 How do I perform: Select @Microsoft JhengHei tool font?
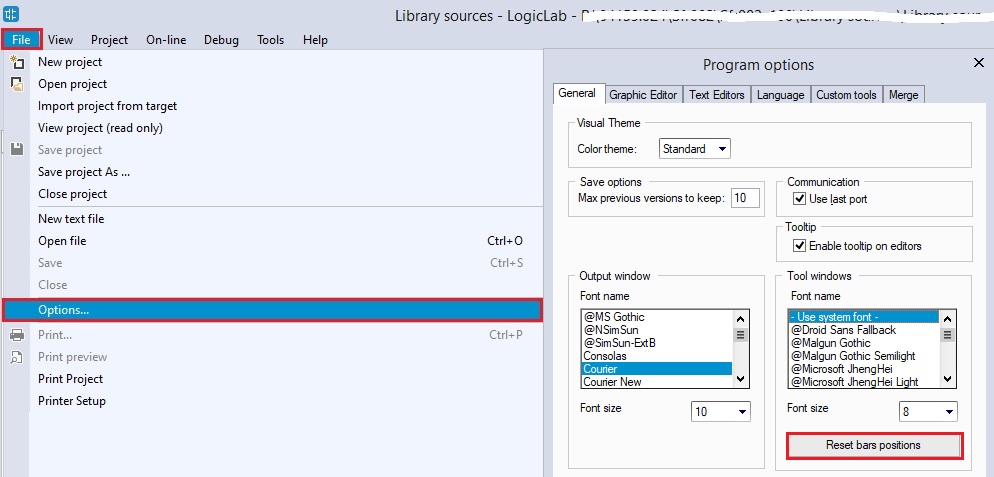tap(863, 369)
